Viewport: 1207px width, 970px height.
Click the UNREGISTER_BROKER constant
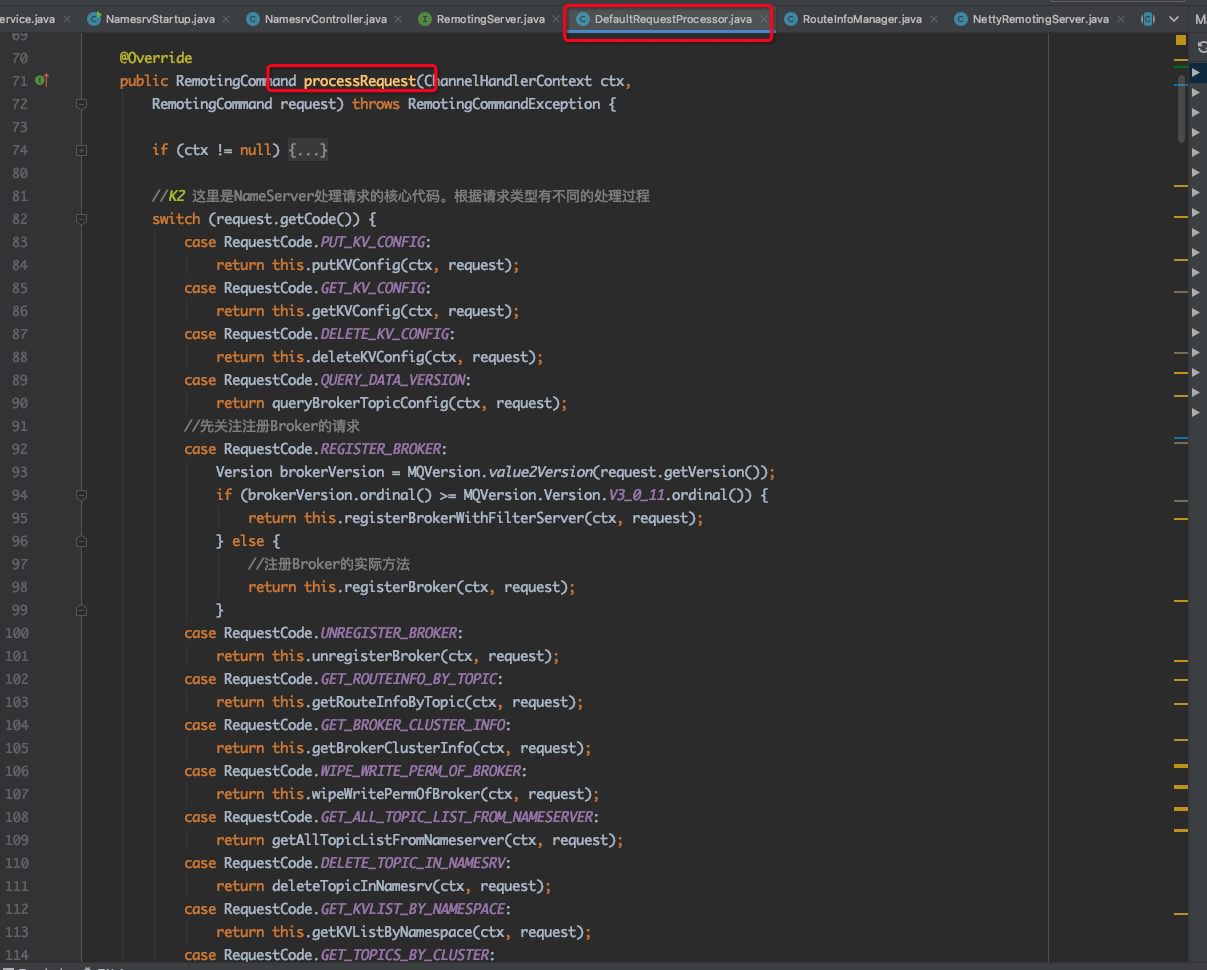[390, 633]
